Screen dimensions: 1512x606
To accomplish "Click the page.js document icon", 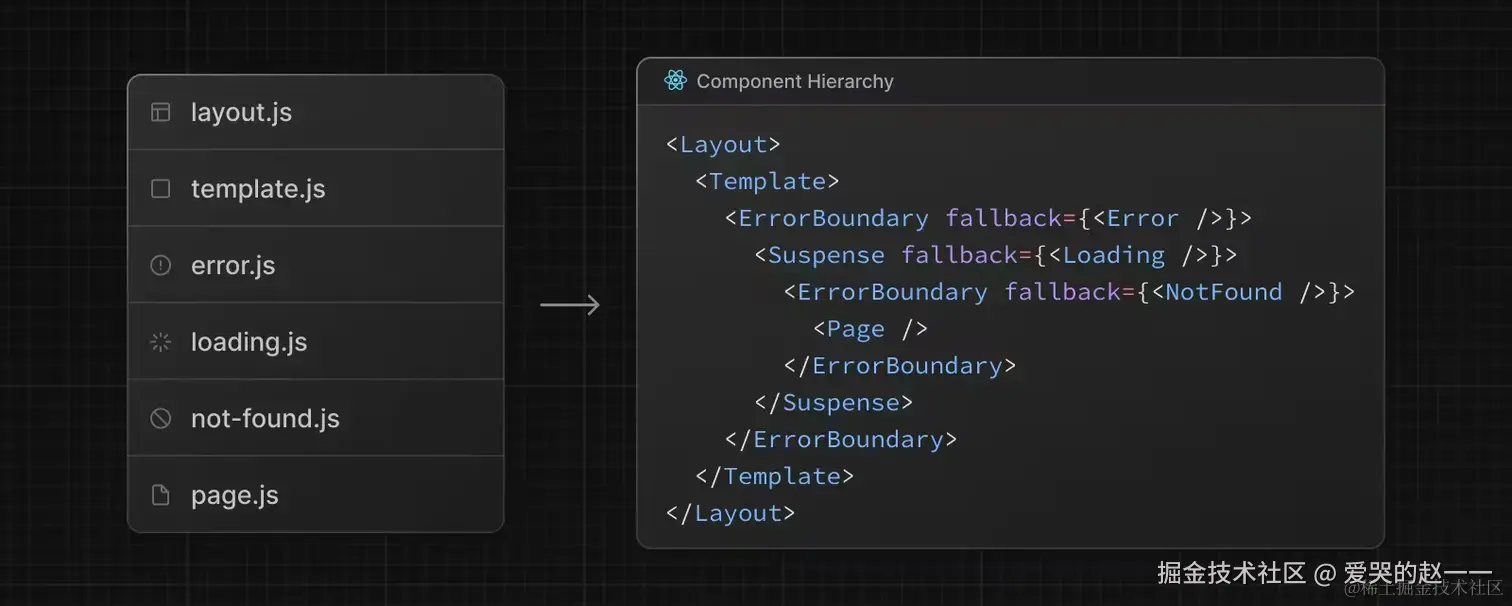I will click(x=160, y=495).
